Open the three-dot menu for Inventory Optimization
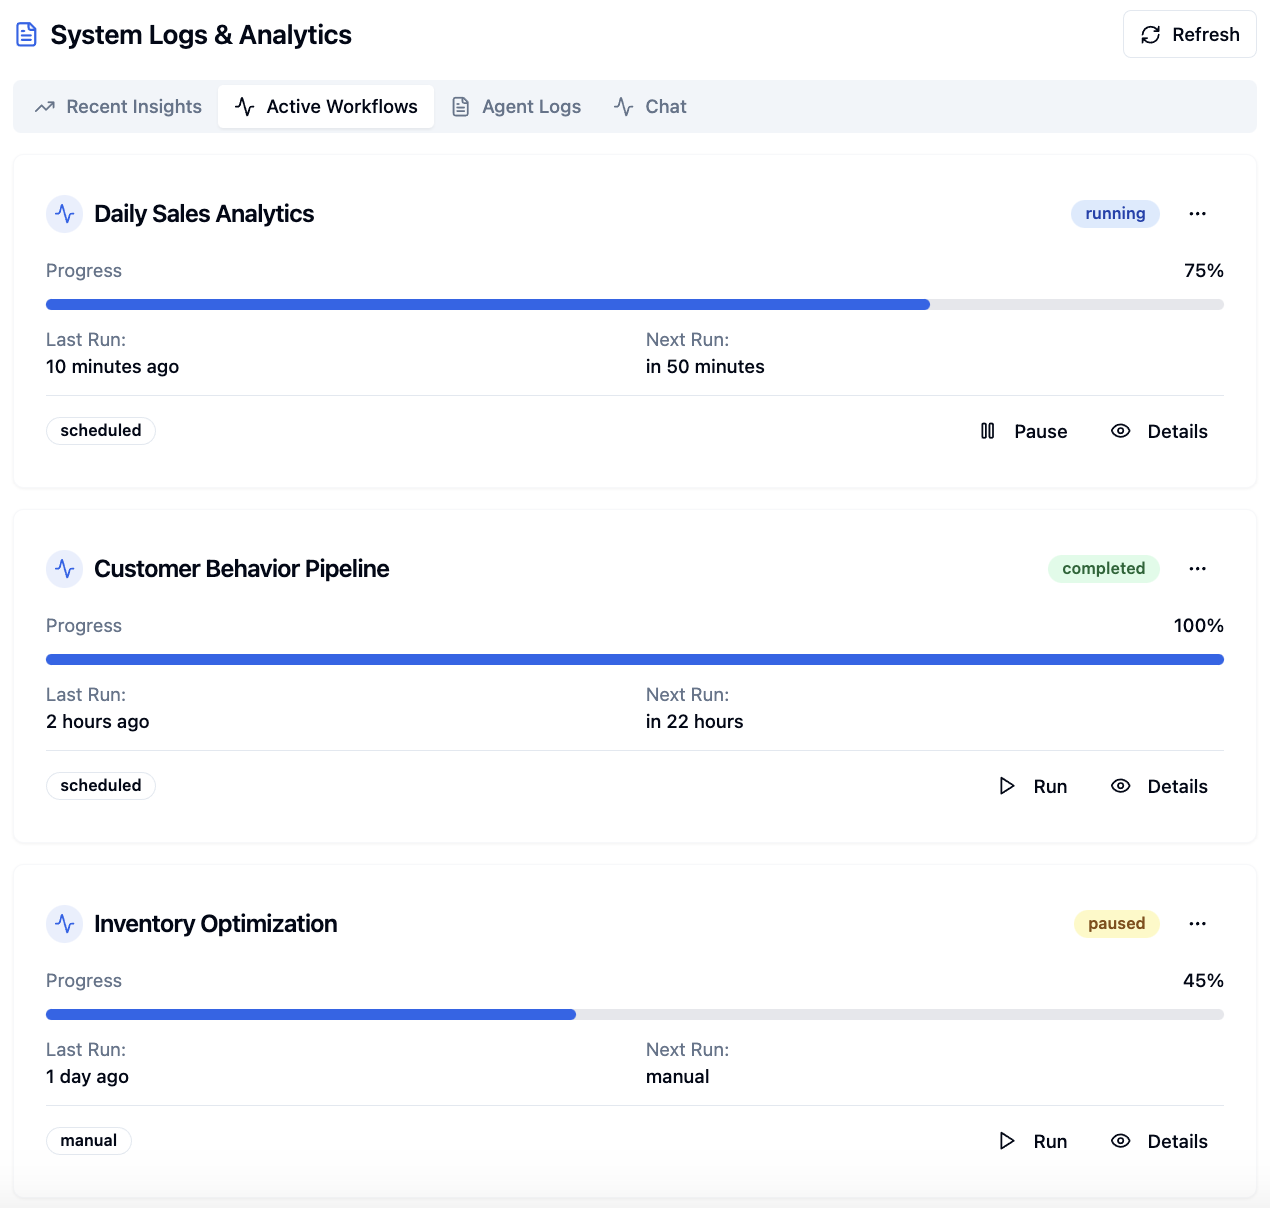The height and width of the screenshot is (1208, 1270). pos(1197,923)
